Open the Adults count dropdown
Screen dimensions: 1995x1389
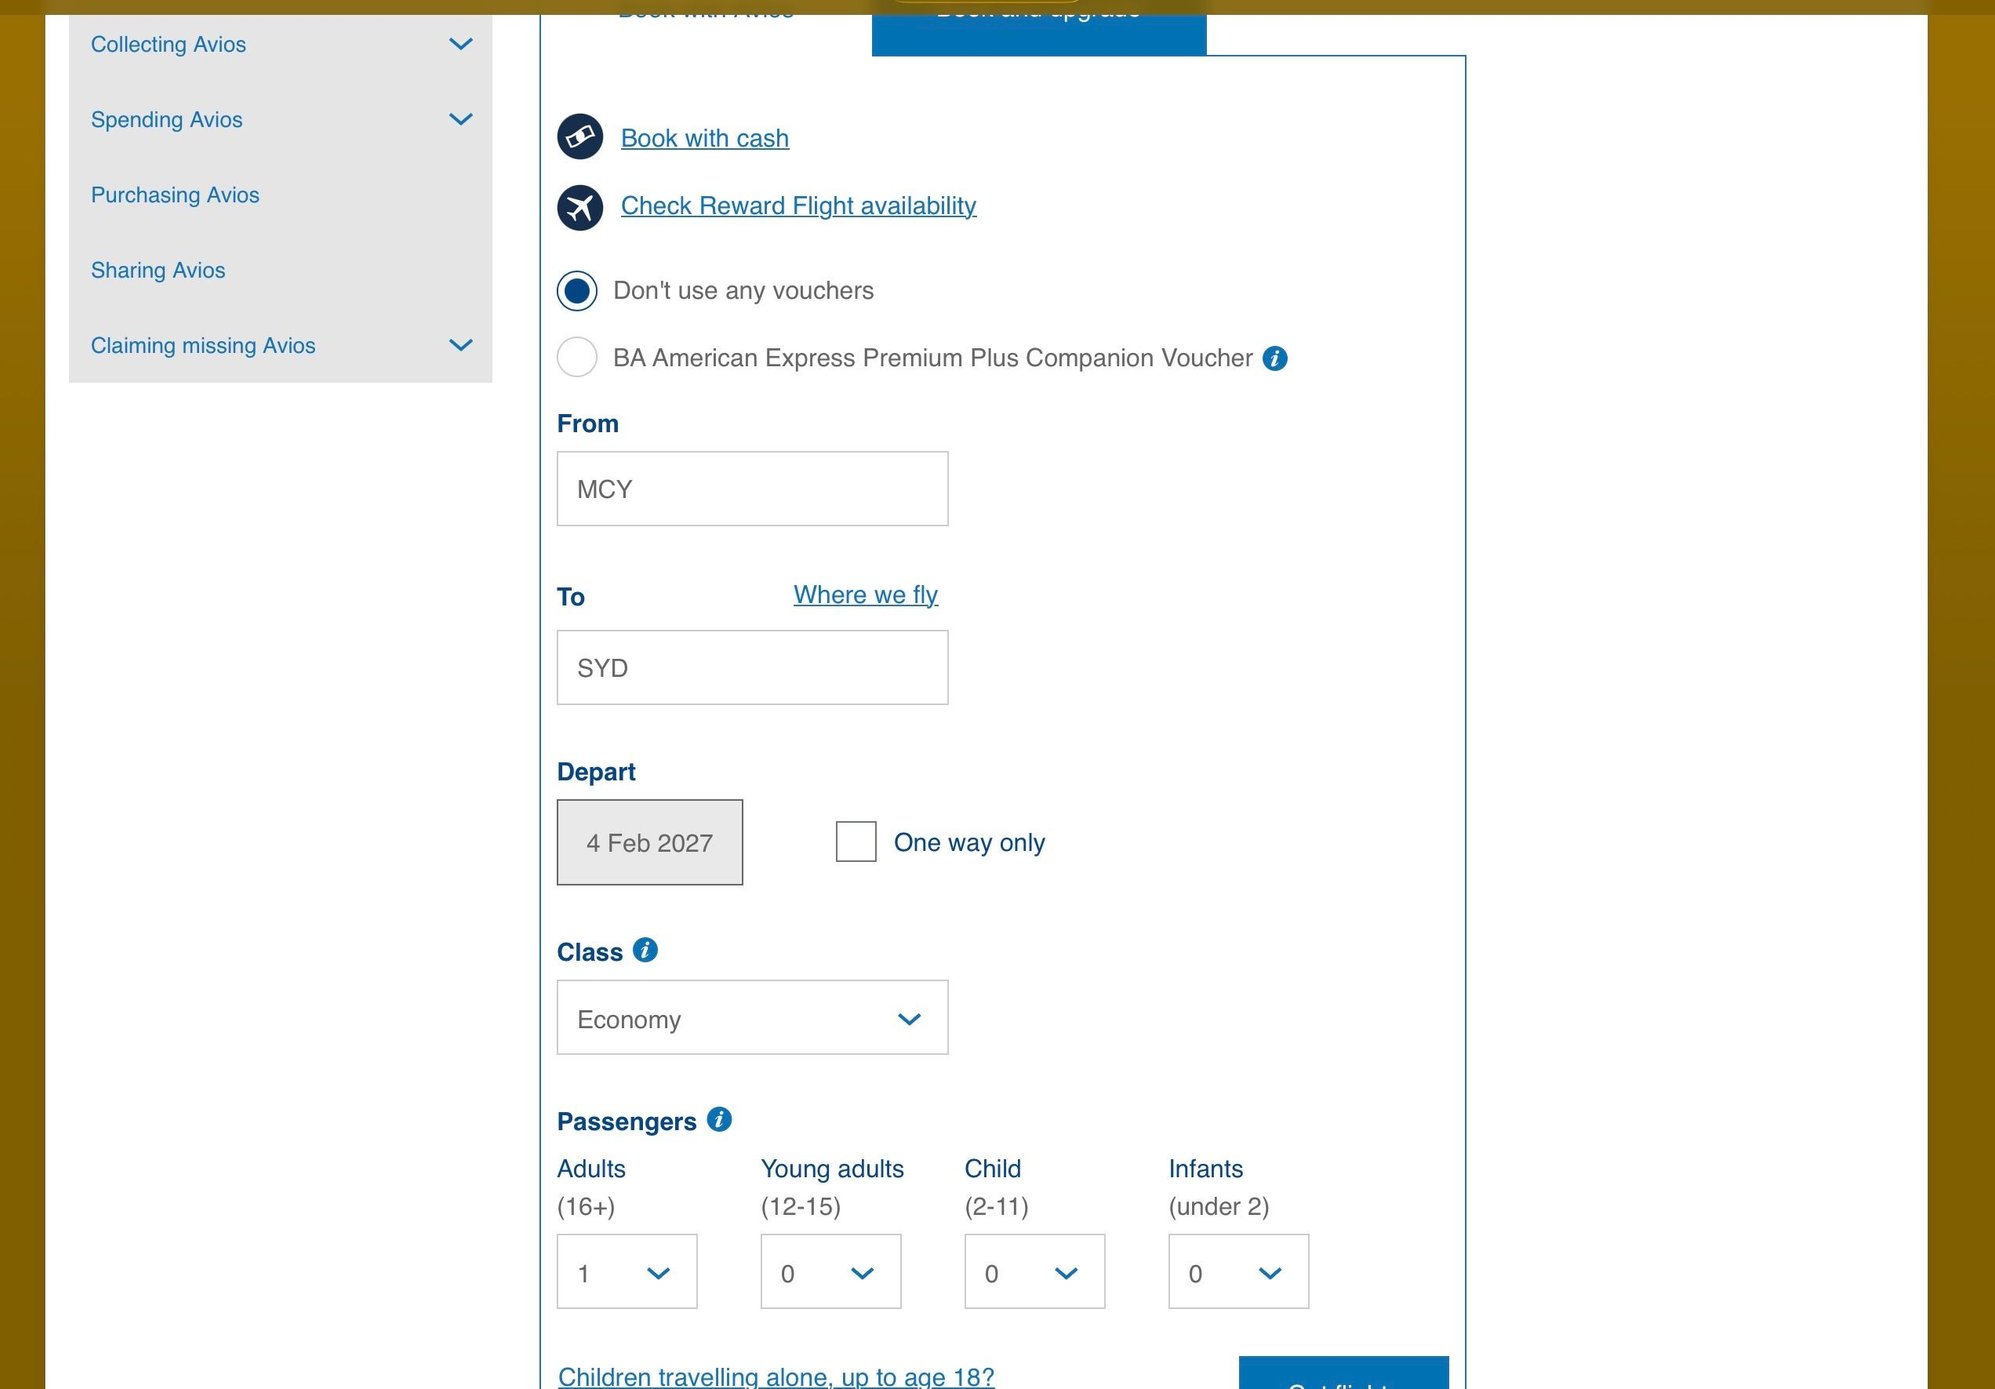coord(626,1272)
